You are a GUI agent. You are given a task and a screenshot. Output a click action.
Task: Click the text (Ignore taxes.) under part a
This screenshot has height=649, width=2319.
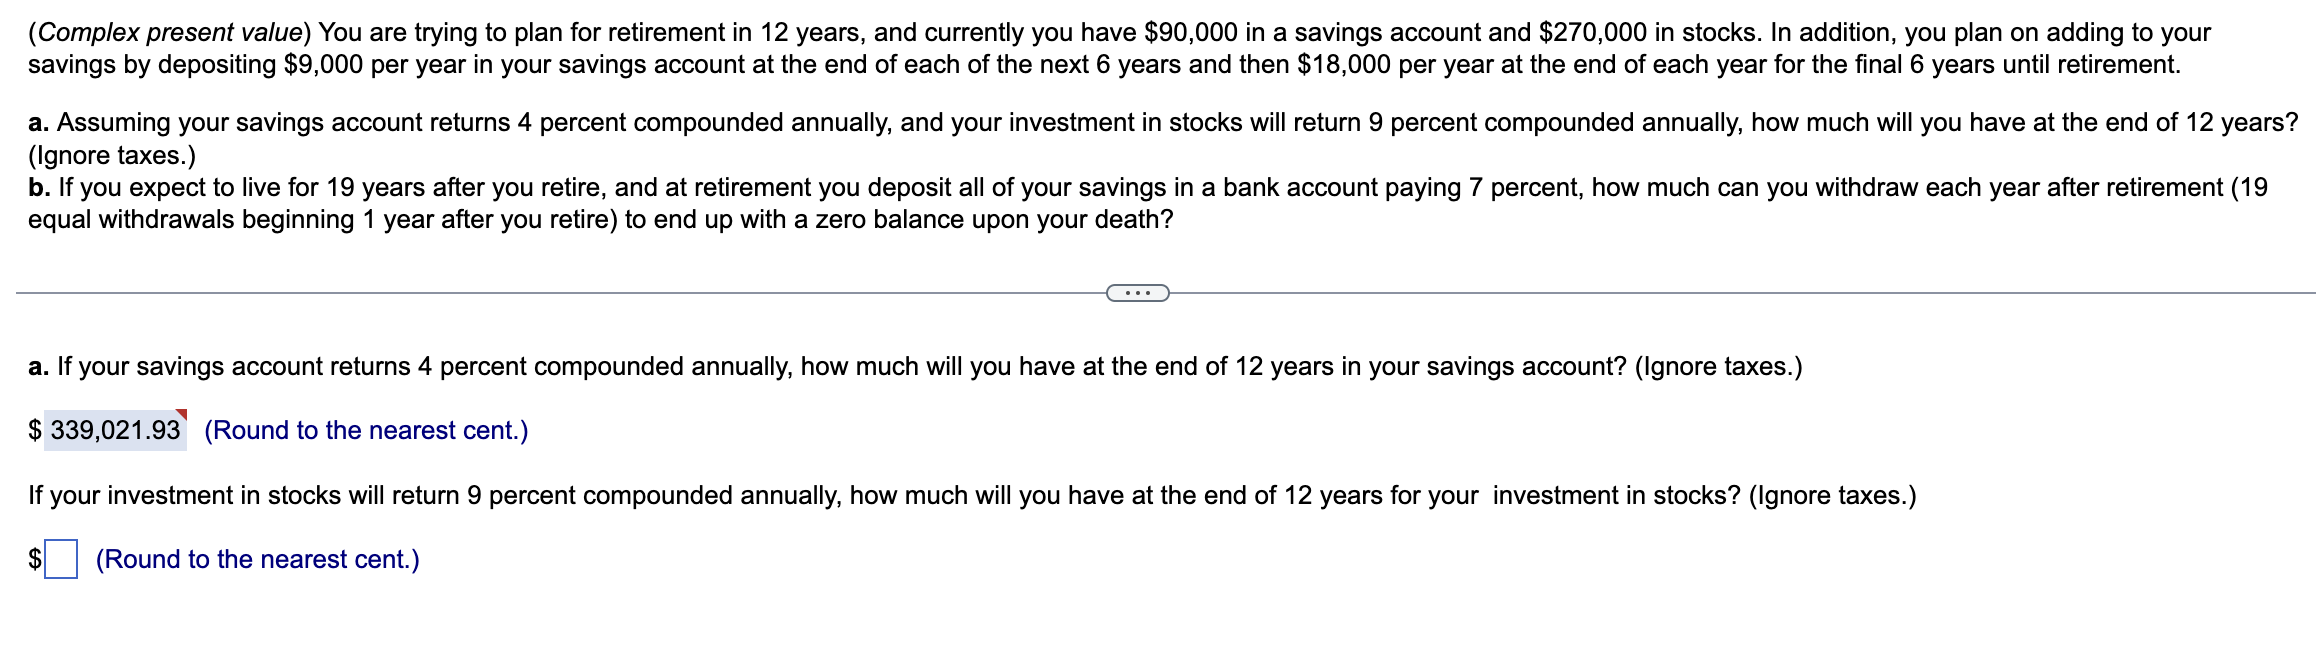tap(110, 155)
